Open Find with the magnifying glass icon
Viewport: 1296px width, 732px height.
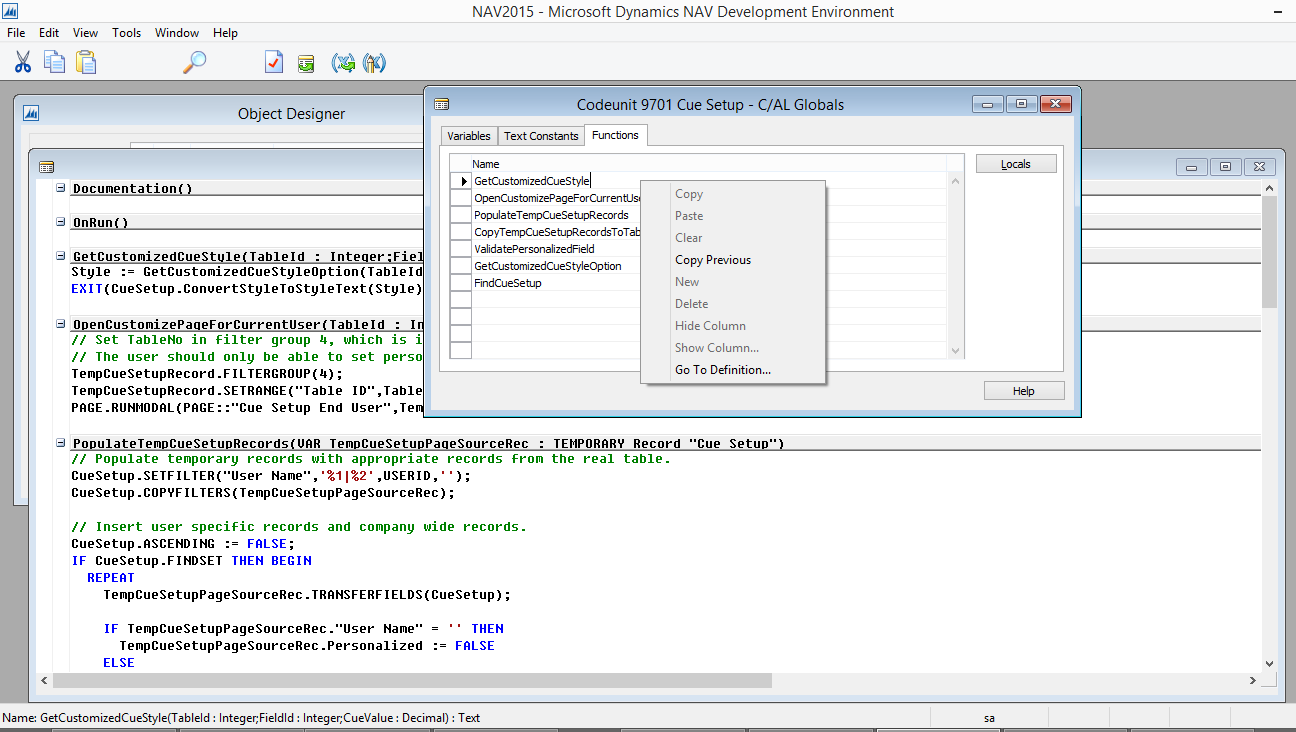coord(194,63)
